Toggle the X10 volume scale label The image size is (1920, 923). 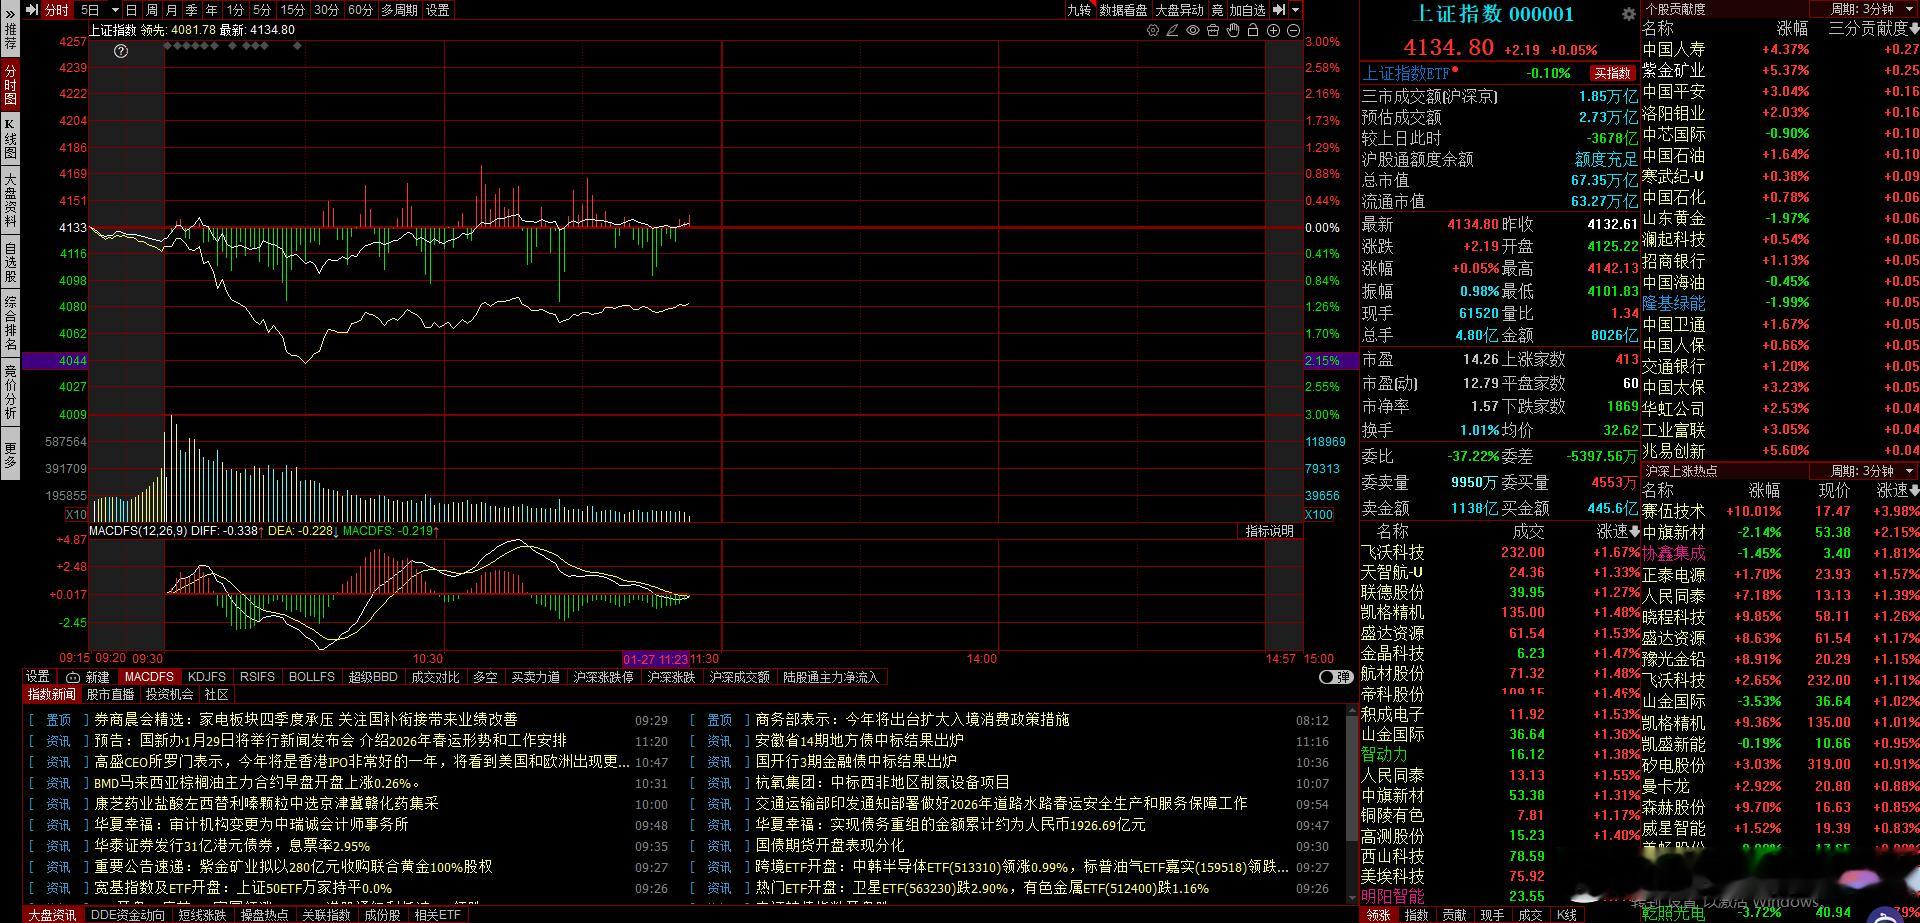coord(74,514)
